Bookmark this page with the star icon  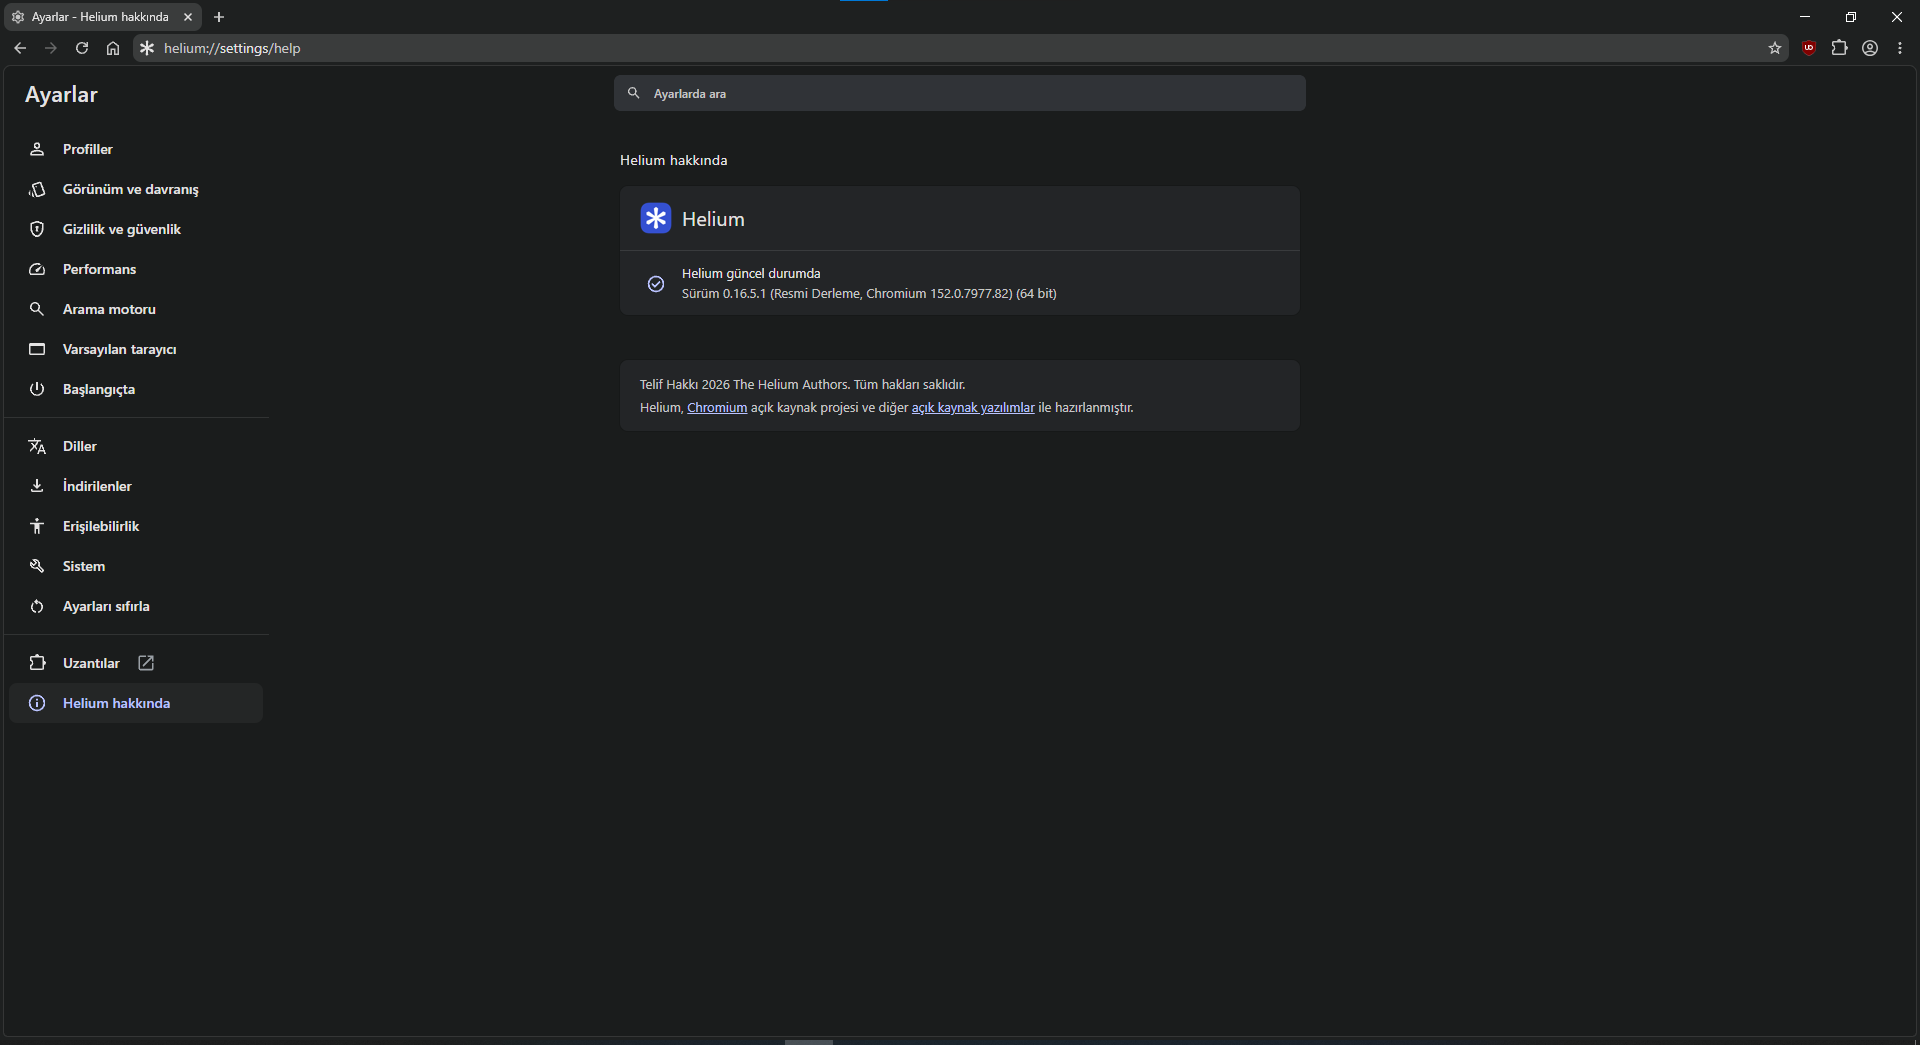coord(1775,48)
